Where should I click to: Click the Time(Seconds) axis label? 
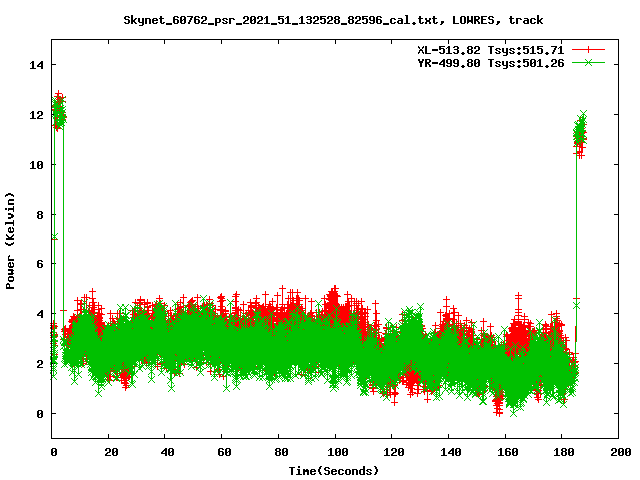coord(334,471)
